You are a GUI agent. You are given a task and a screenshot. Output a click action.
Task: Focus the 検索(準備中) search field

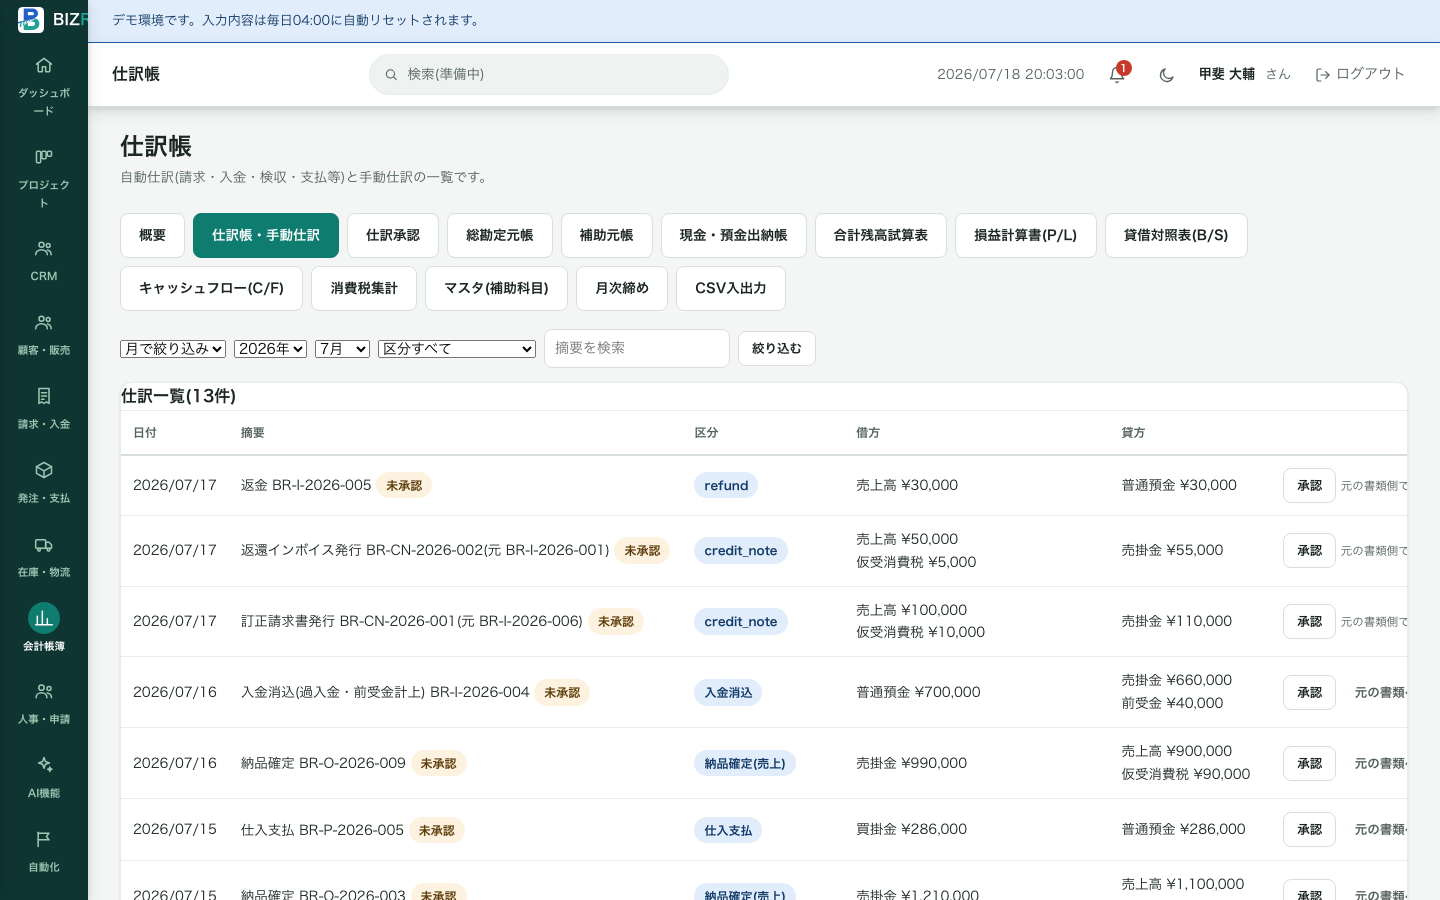[549, 74]
